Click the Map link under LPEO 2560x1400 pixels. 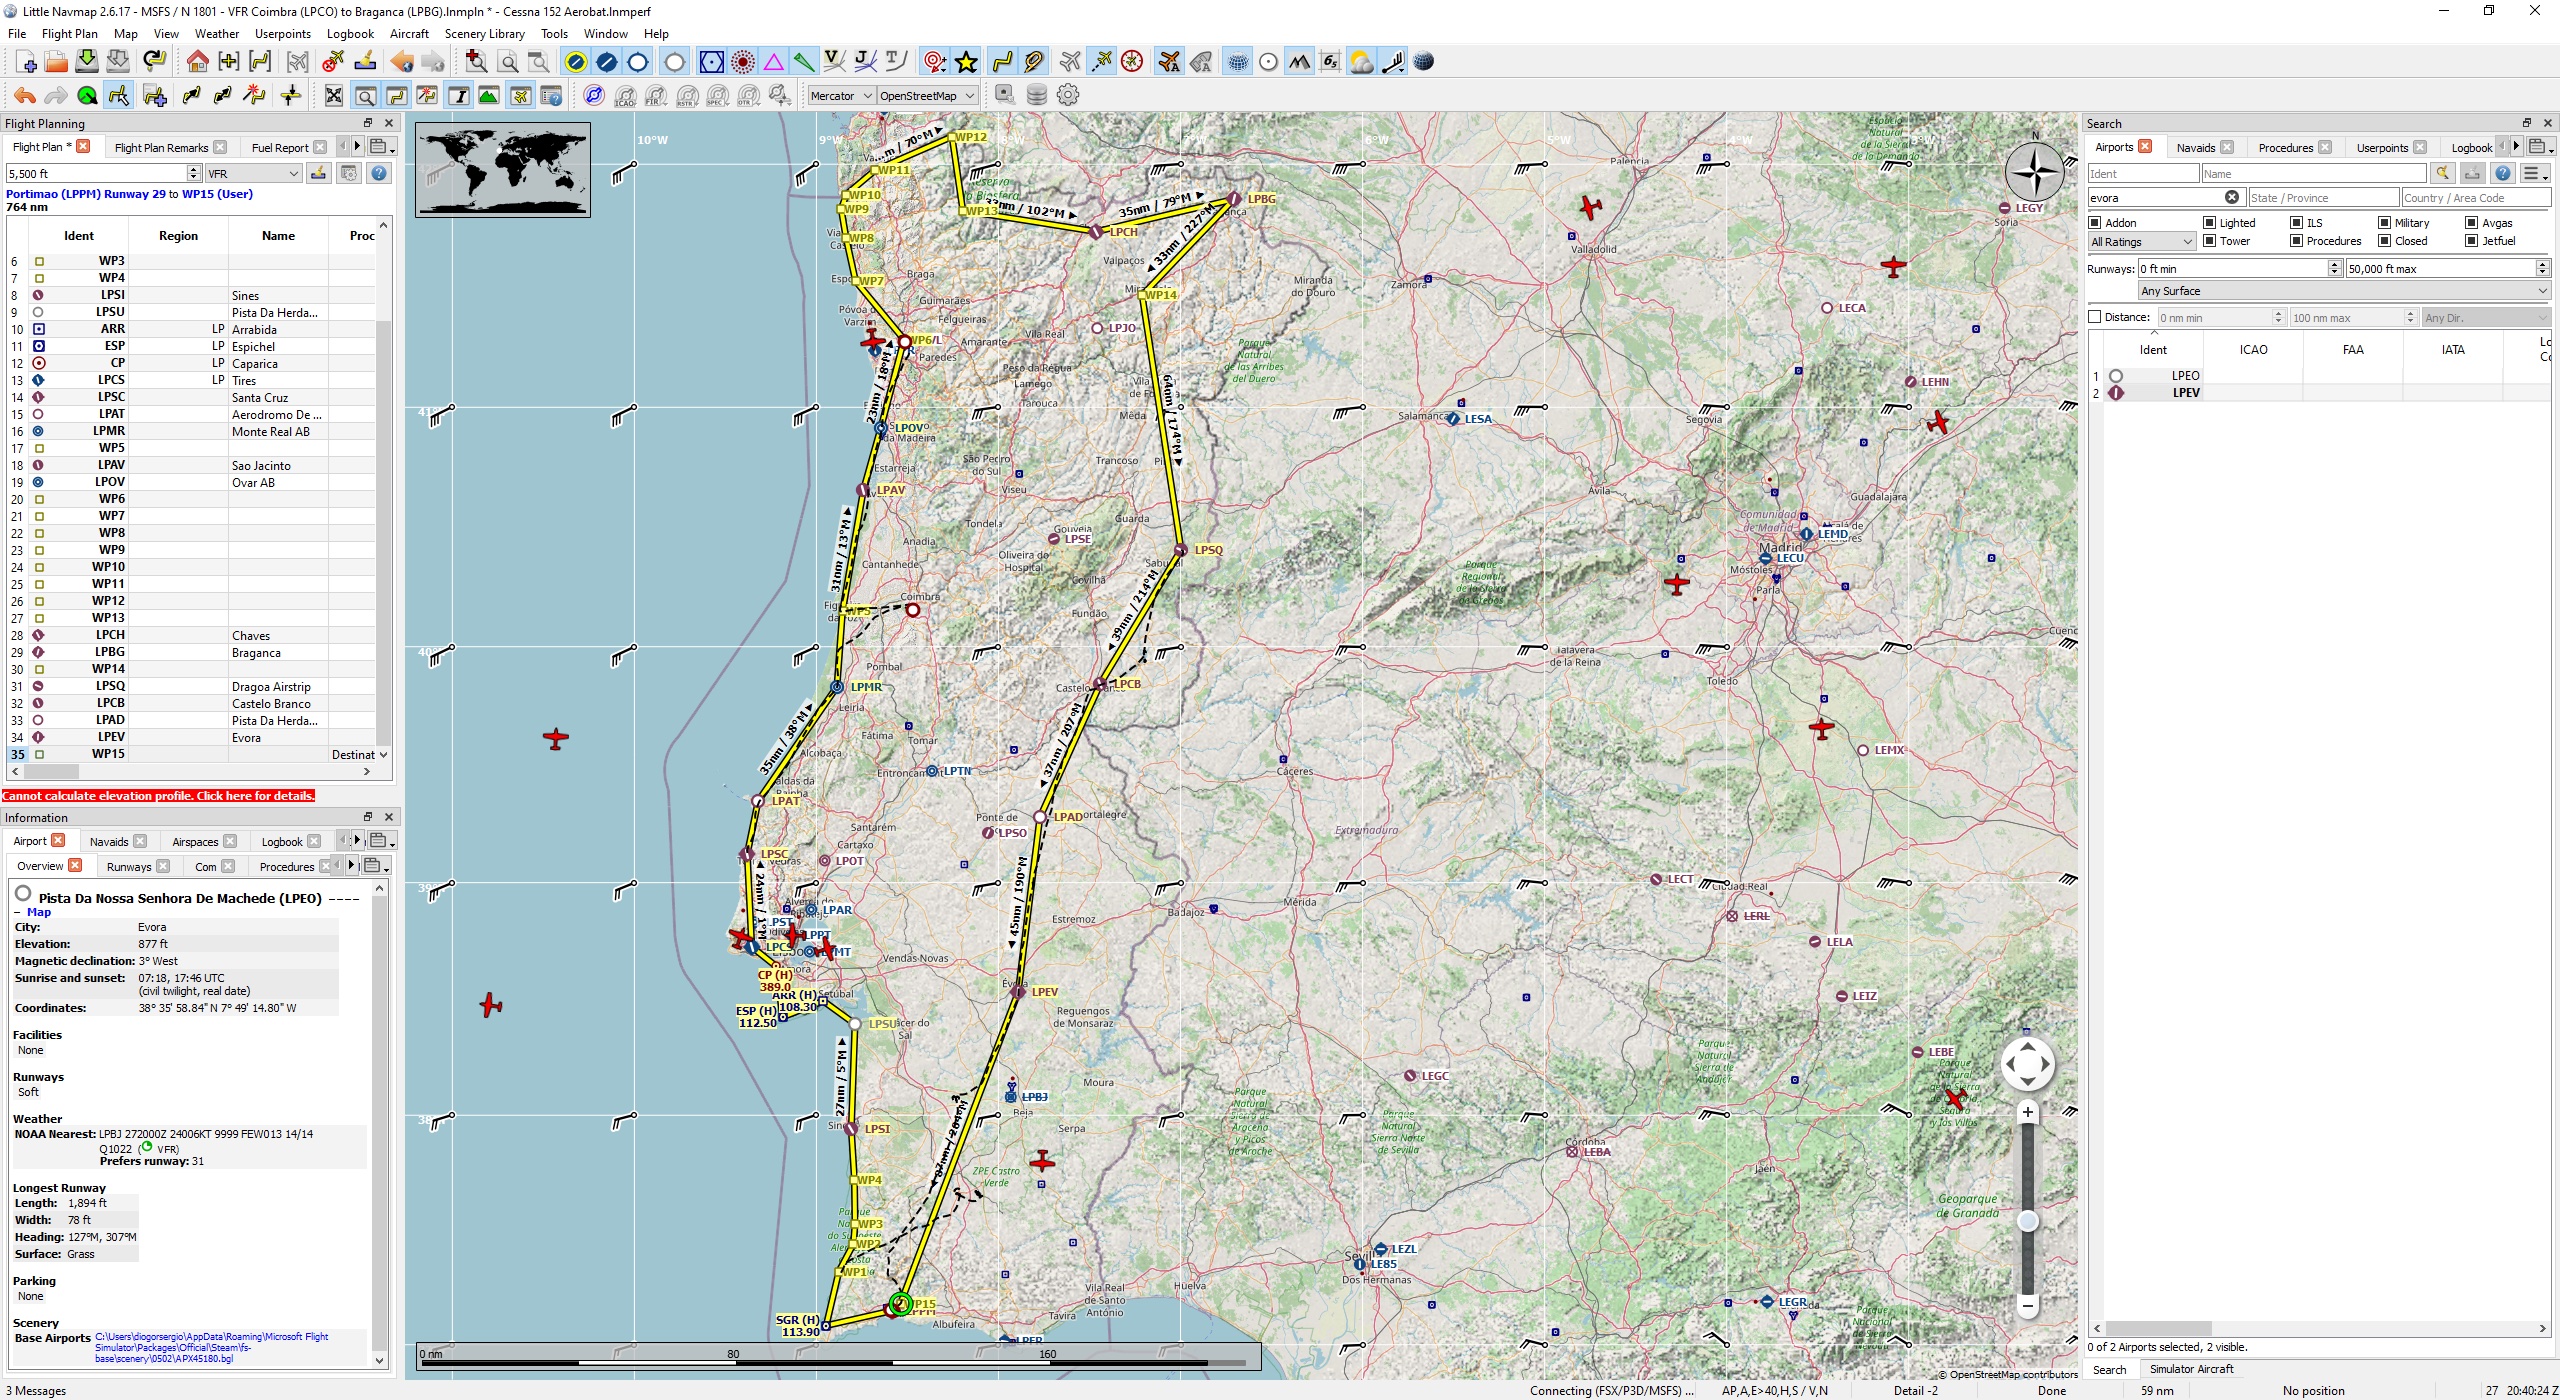click(39, 912)
